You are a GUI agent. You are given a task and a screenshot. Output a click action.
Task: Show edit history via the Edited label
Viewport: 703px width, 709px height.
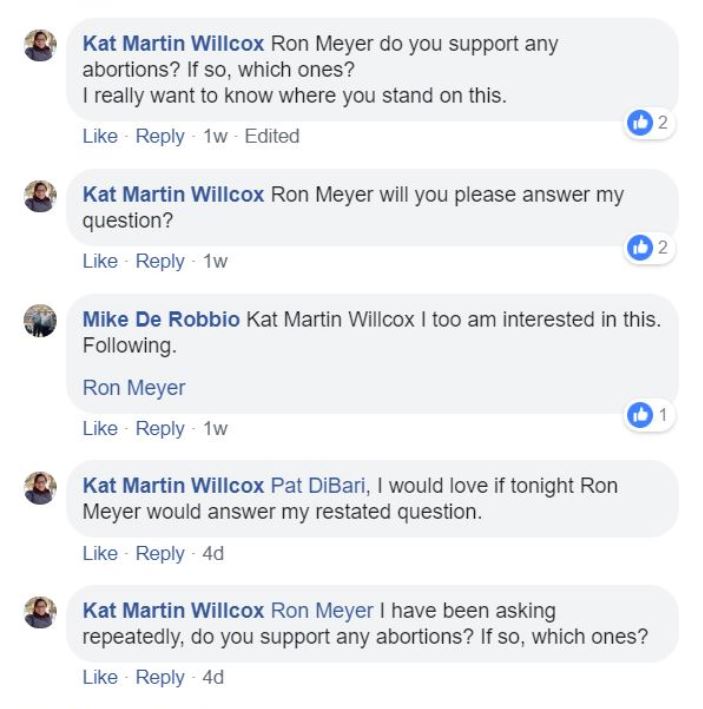[272, 136]
